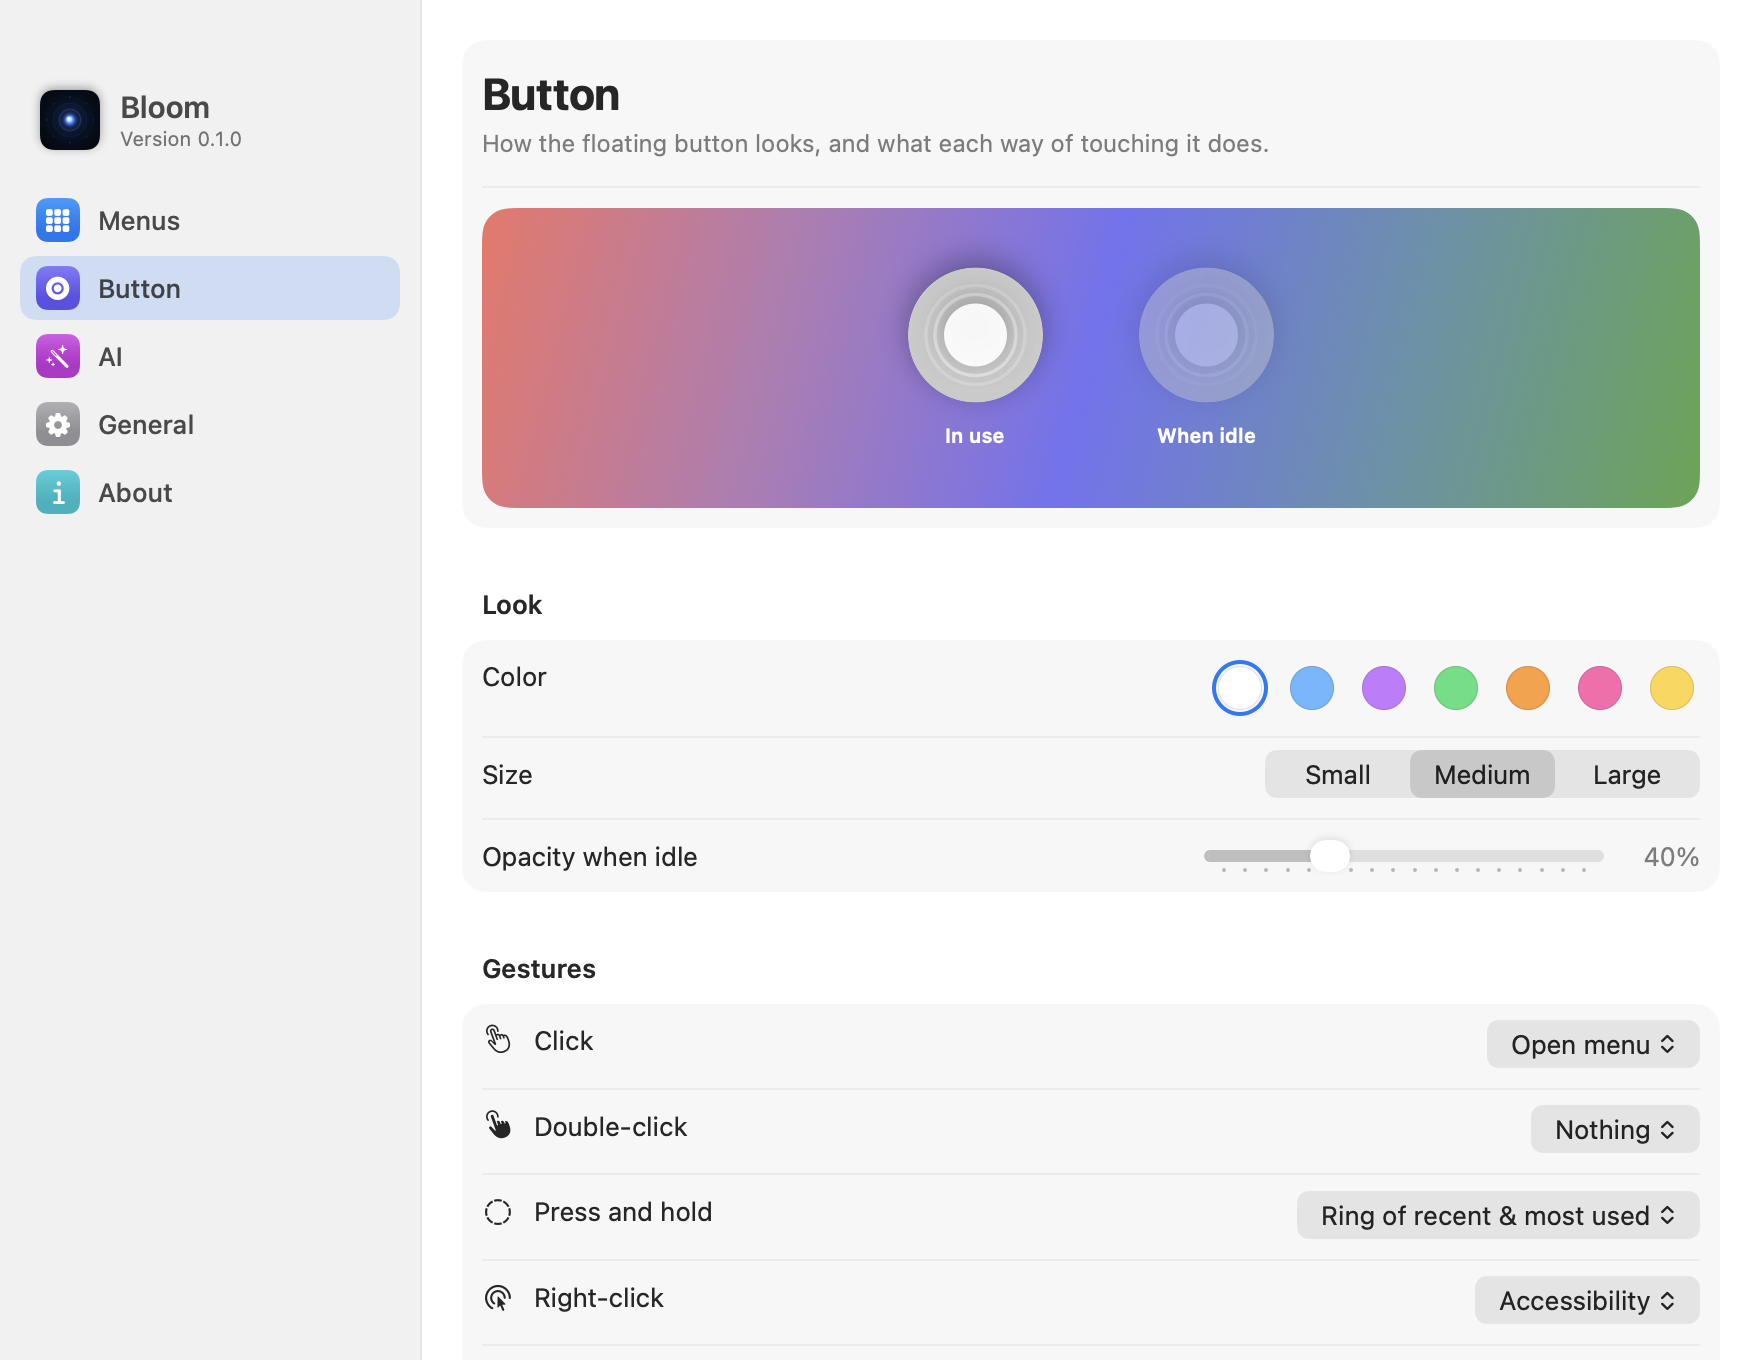The image size is (1760, 1360).
Task: Go to the AI settings page
Action: 210,356
